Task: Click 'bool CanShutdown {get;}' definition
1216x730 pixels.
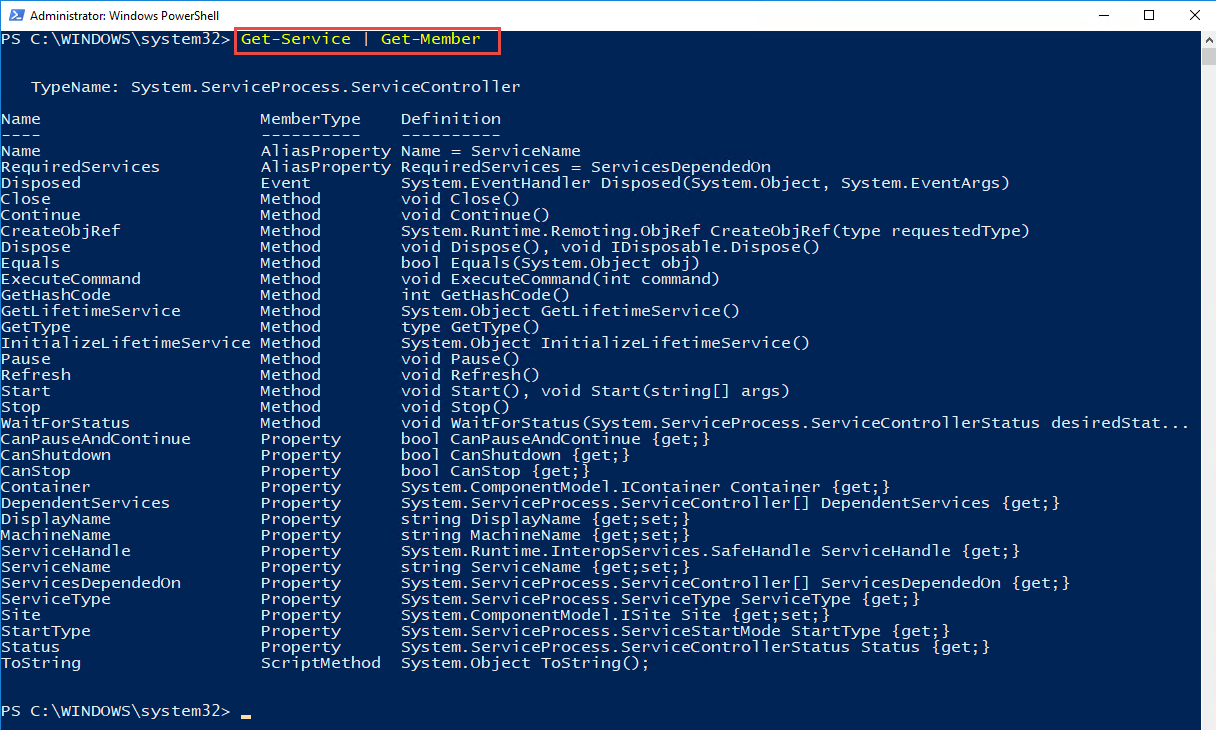Action: click(x=516, y=455)
